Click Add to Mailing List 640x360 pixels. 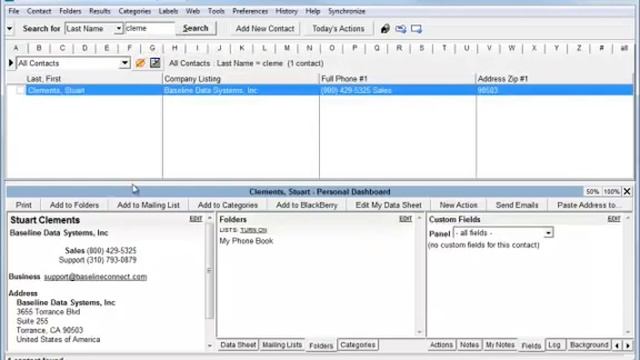(x=149, y=205)
